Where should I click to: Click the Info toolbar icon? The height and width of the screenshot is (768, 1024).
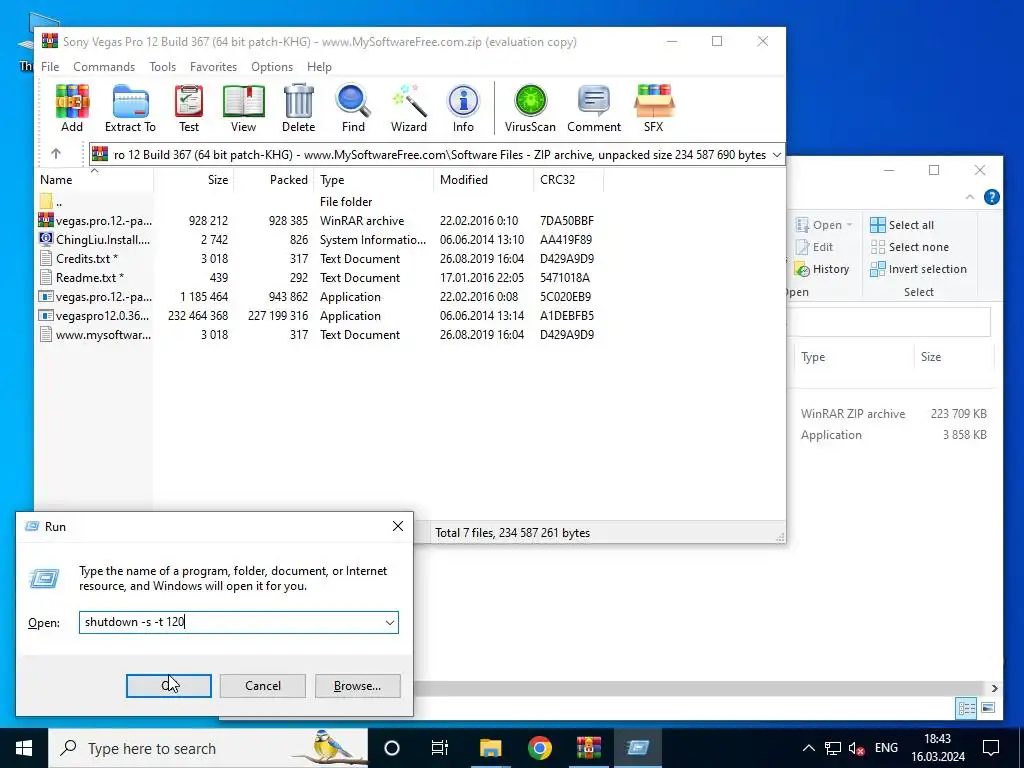click(463, 108)
